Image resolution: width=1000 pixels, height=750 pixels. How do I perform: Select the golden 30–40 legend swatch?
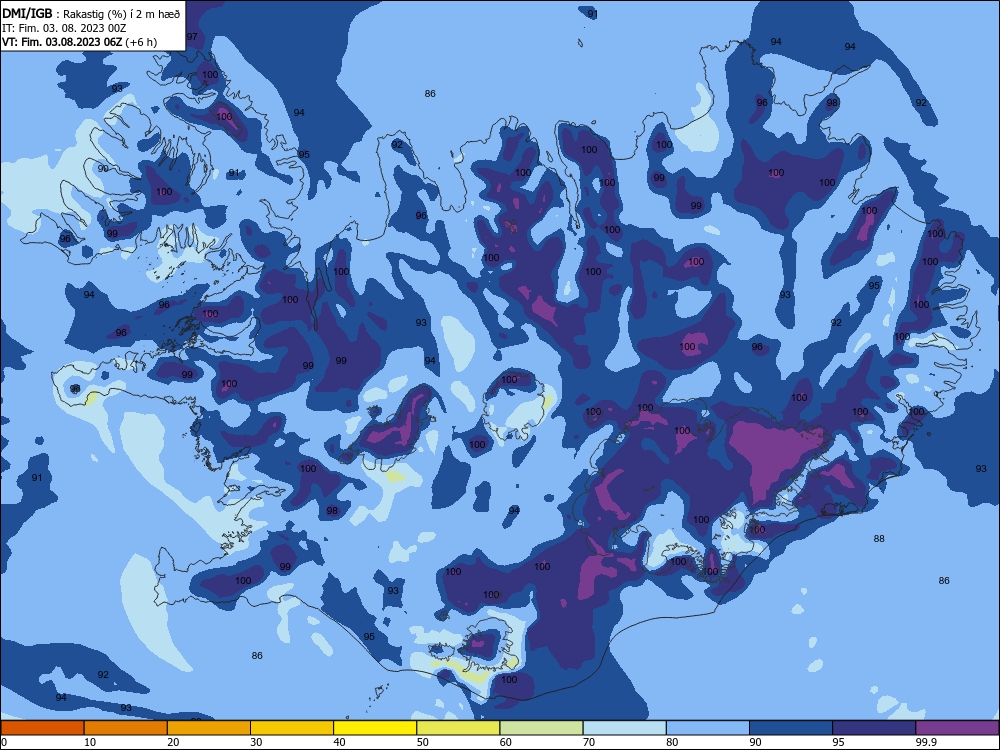[x=292, y=728]
